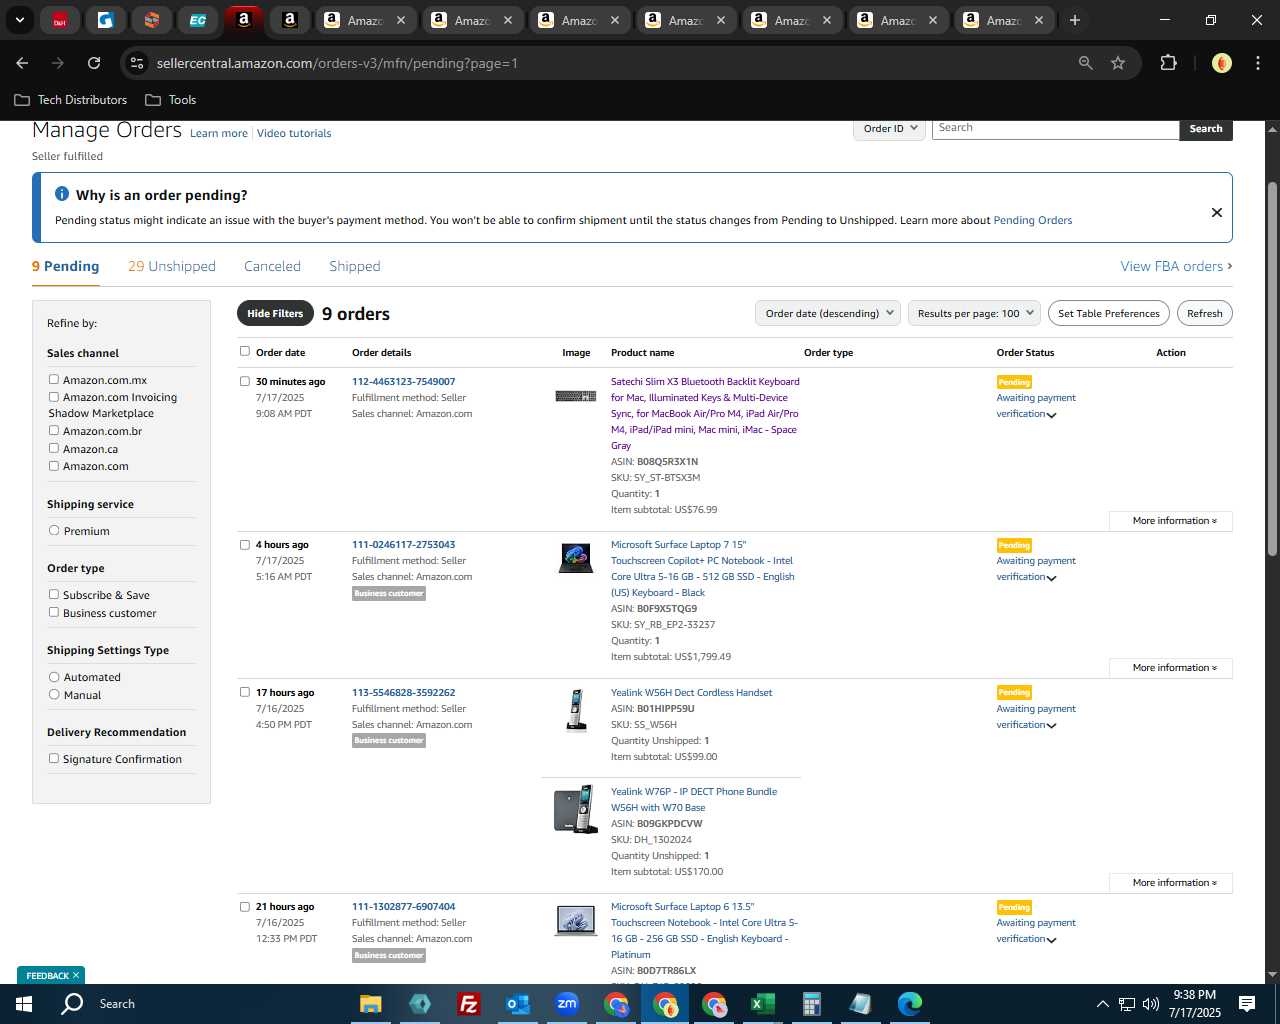Screen dimensions: 1280x1024
Task: Click the Hide Filters button
Action: point(275,313)
